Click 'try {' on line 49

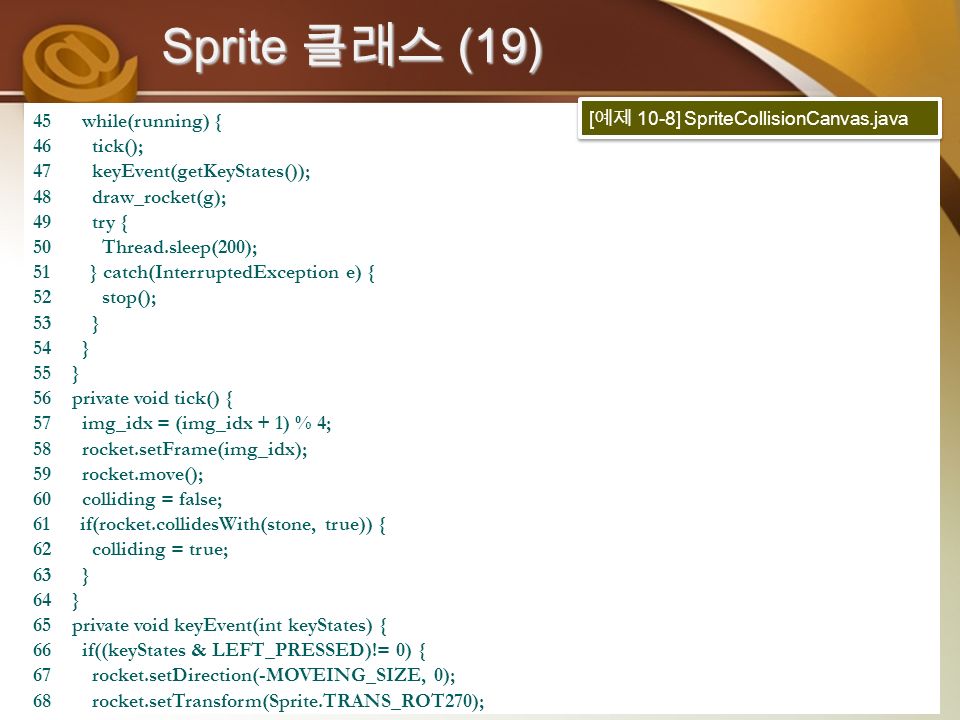[110, 222]
